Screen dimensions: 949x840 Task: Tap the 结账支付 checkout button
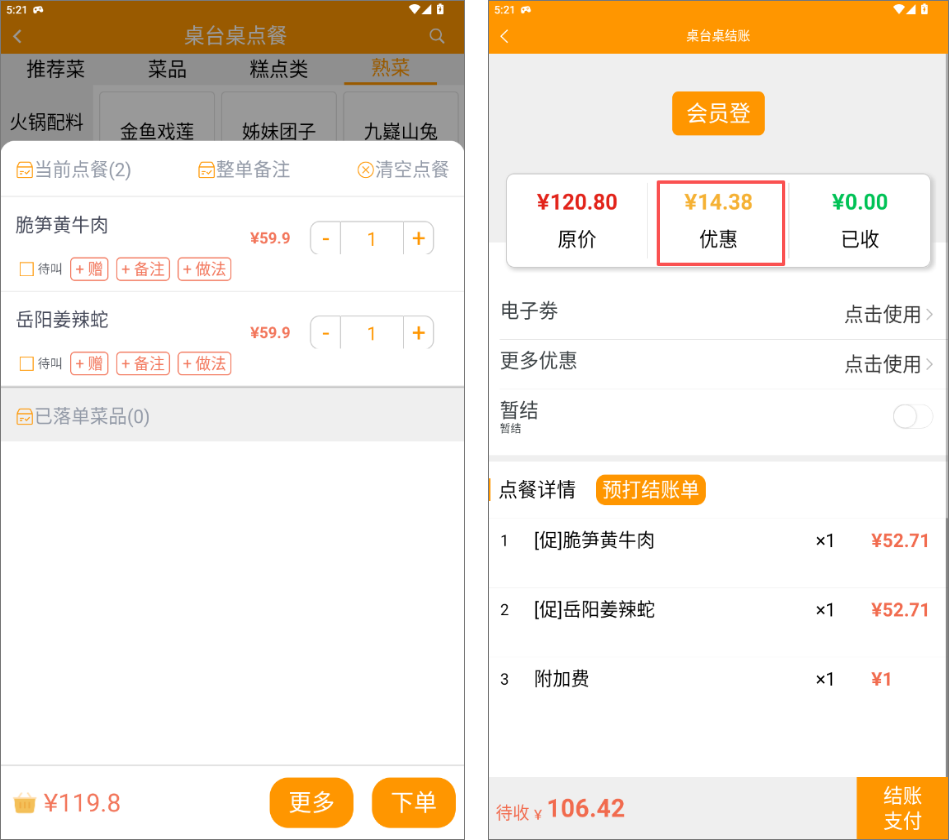(x=902, y=808)
